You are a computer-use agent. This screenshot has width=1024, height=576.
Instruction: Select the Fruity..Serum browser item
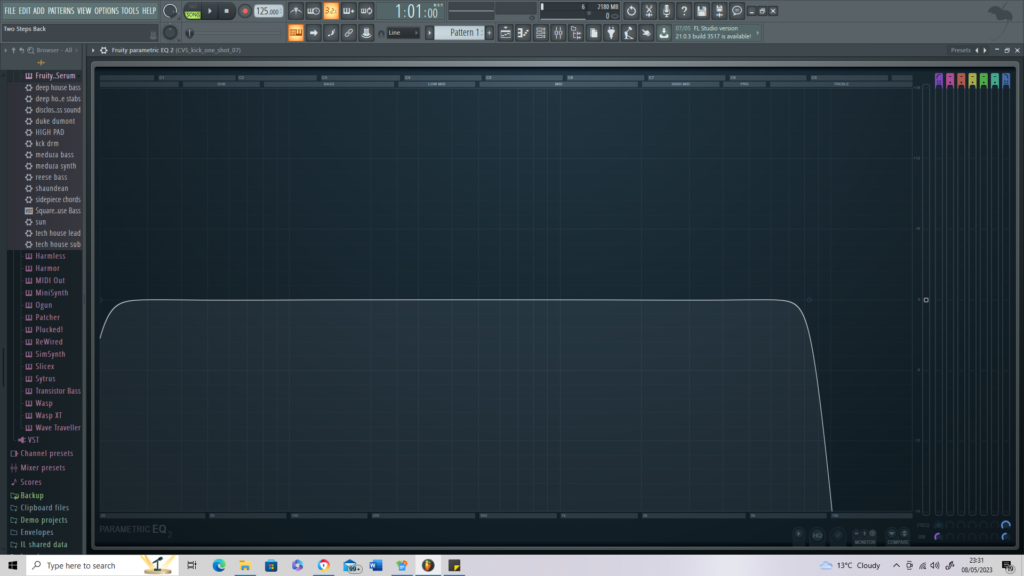click(55, 76)
